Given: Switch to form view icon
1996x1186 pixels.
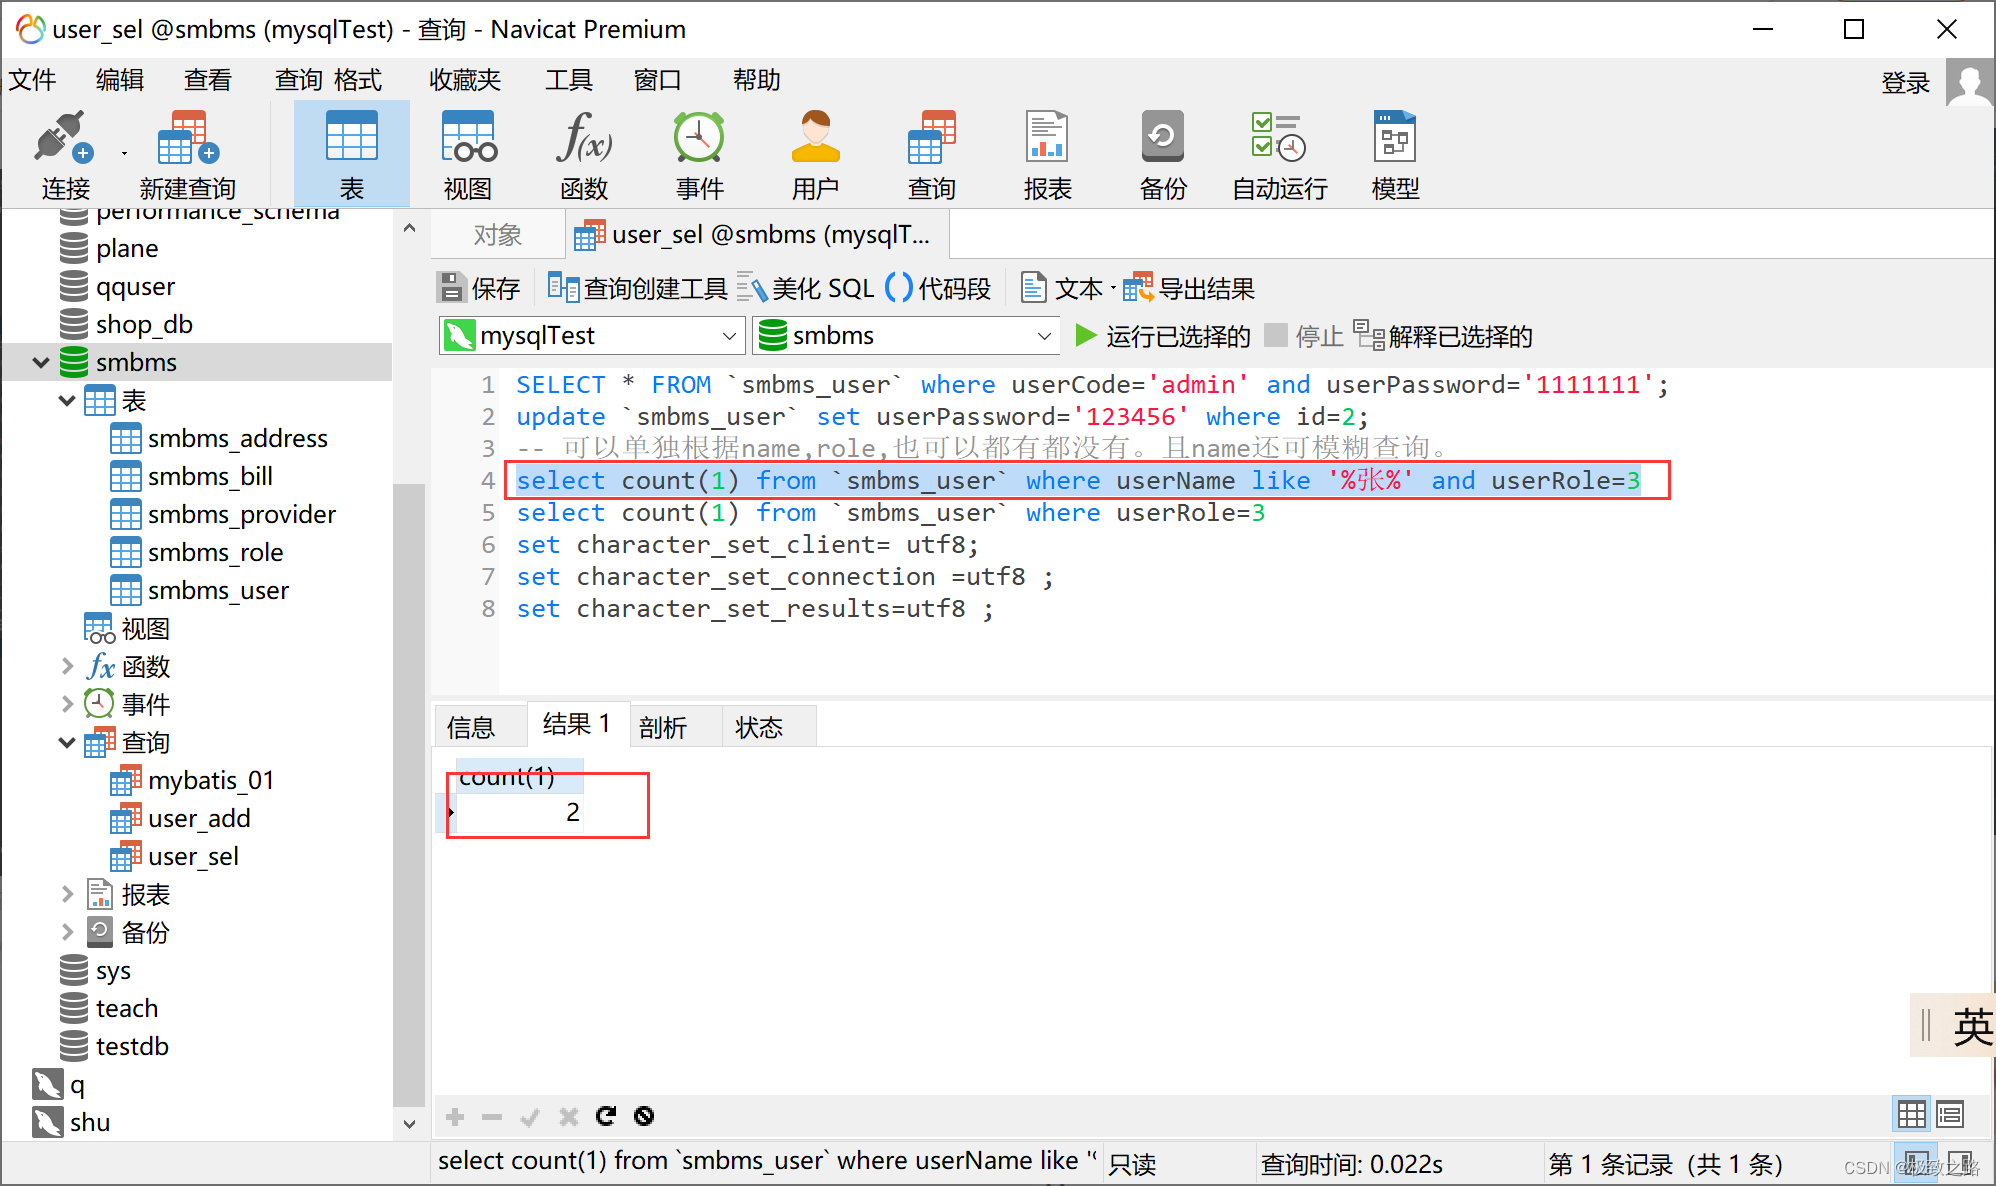Looking at the screenshot, I should (1949, 1113).
